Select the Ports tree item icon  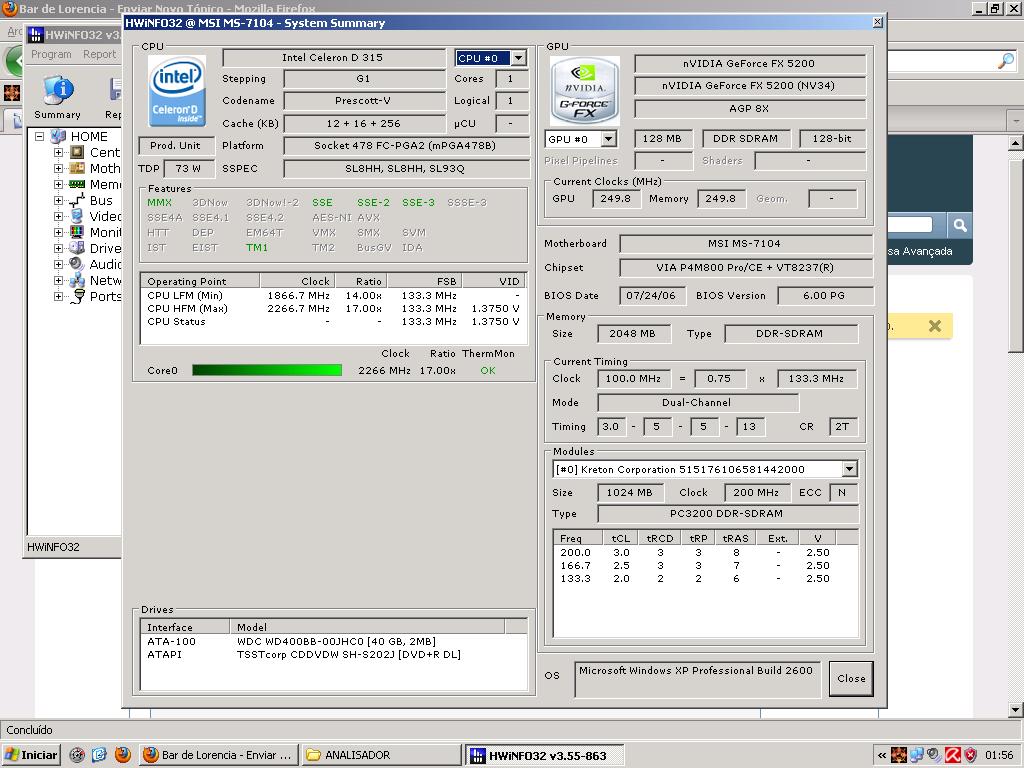click(x=77, y=296)
